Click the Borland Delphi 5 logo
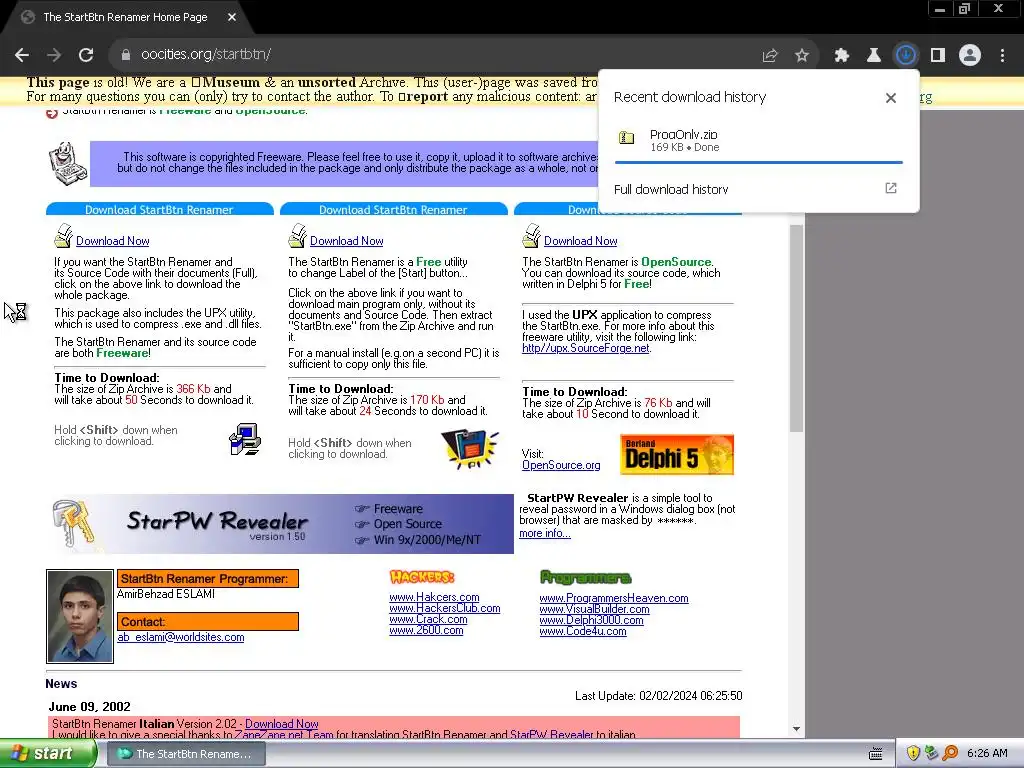This screenshot has width=1024, height=768. tap(677, 455)
